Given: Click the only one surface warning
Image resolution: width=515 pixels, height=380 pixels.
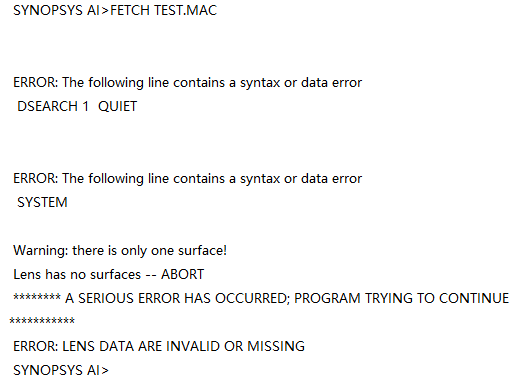Looking at the screenshot, I should point(120,250).
